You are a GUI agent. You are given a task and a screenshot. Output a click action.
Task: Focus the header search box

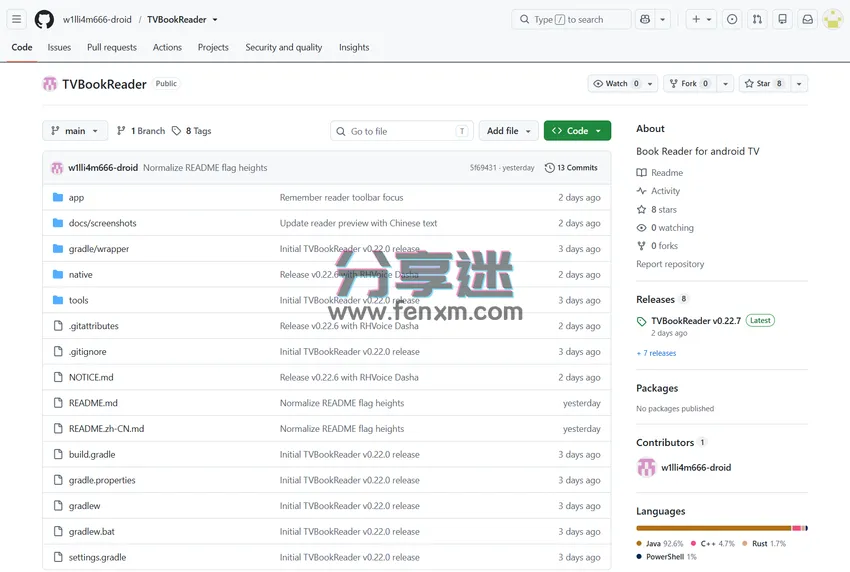571,20
